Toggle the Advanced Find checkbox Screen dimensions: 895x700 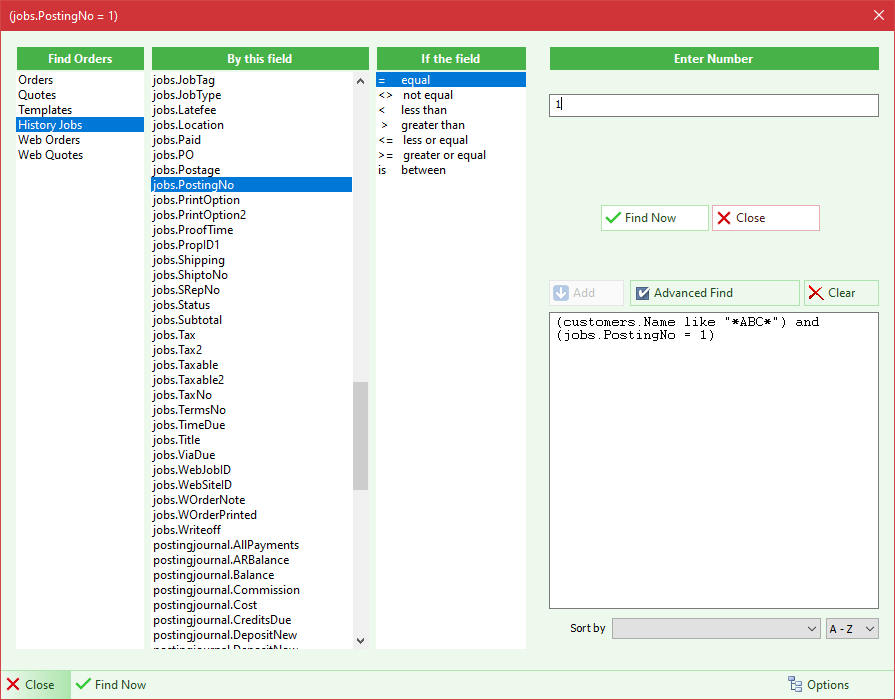tap(643, 293)
